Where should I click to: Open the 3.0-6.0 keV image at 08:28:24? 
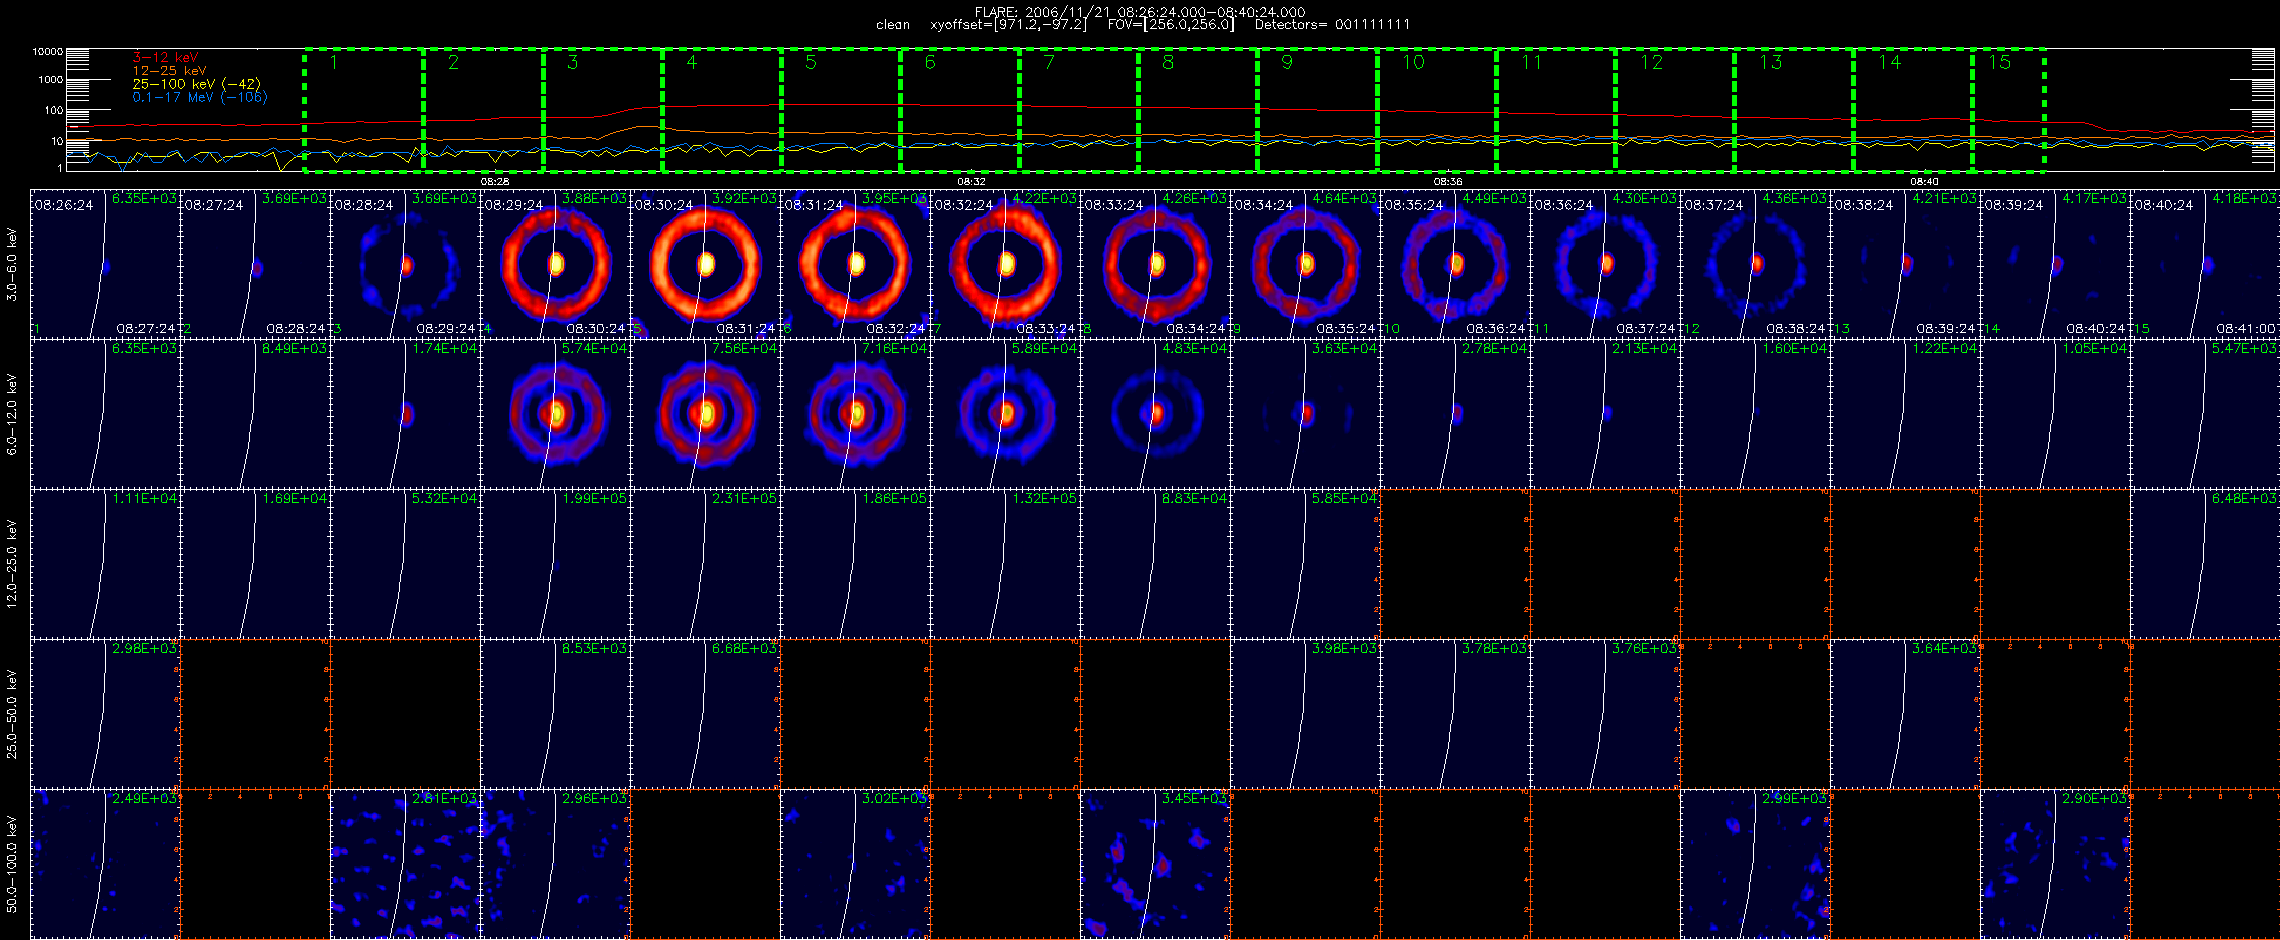pos(406,264)
